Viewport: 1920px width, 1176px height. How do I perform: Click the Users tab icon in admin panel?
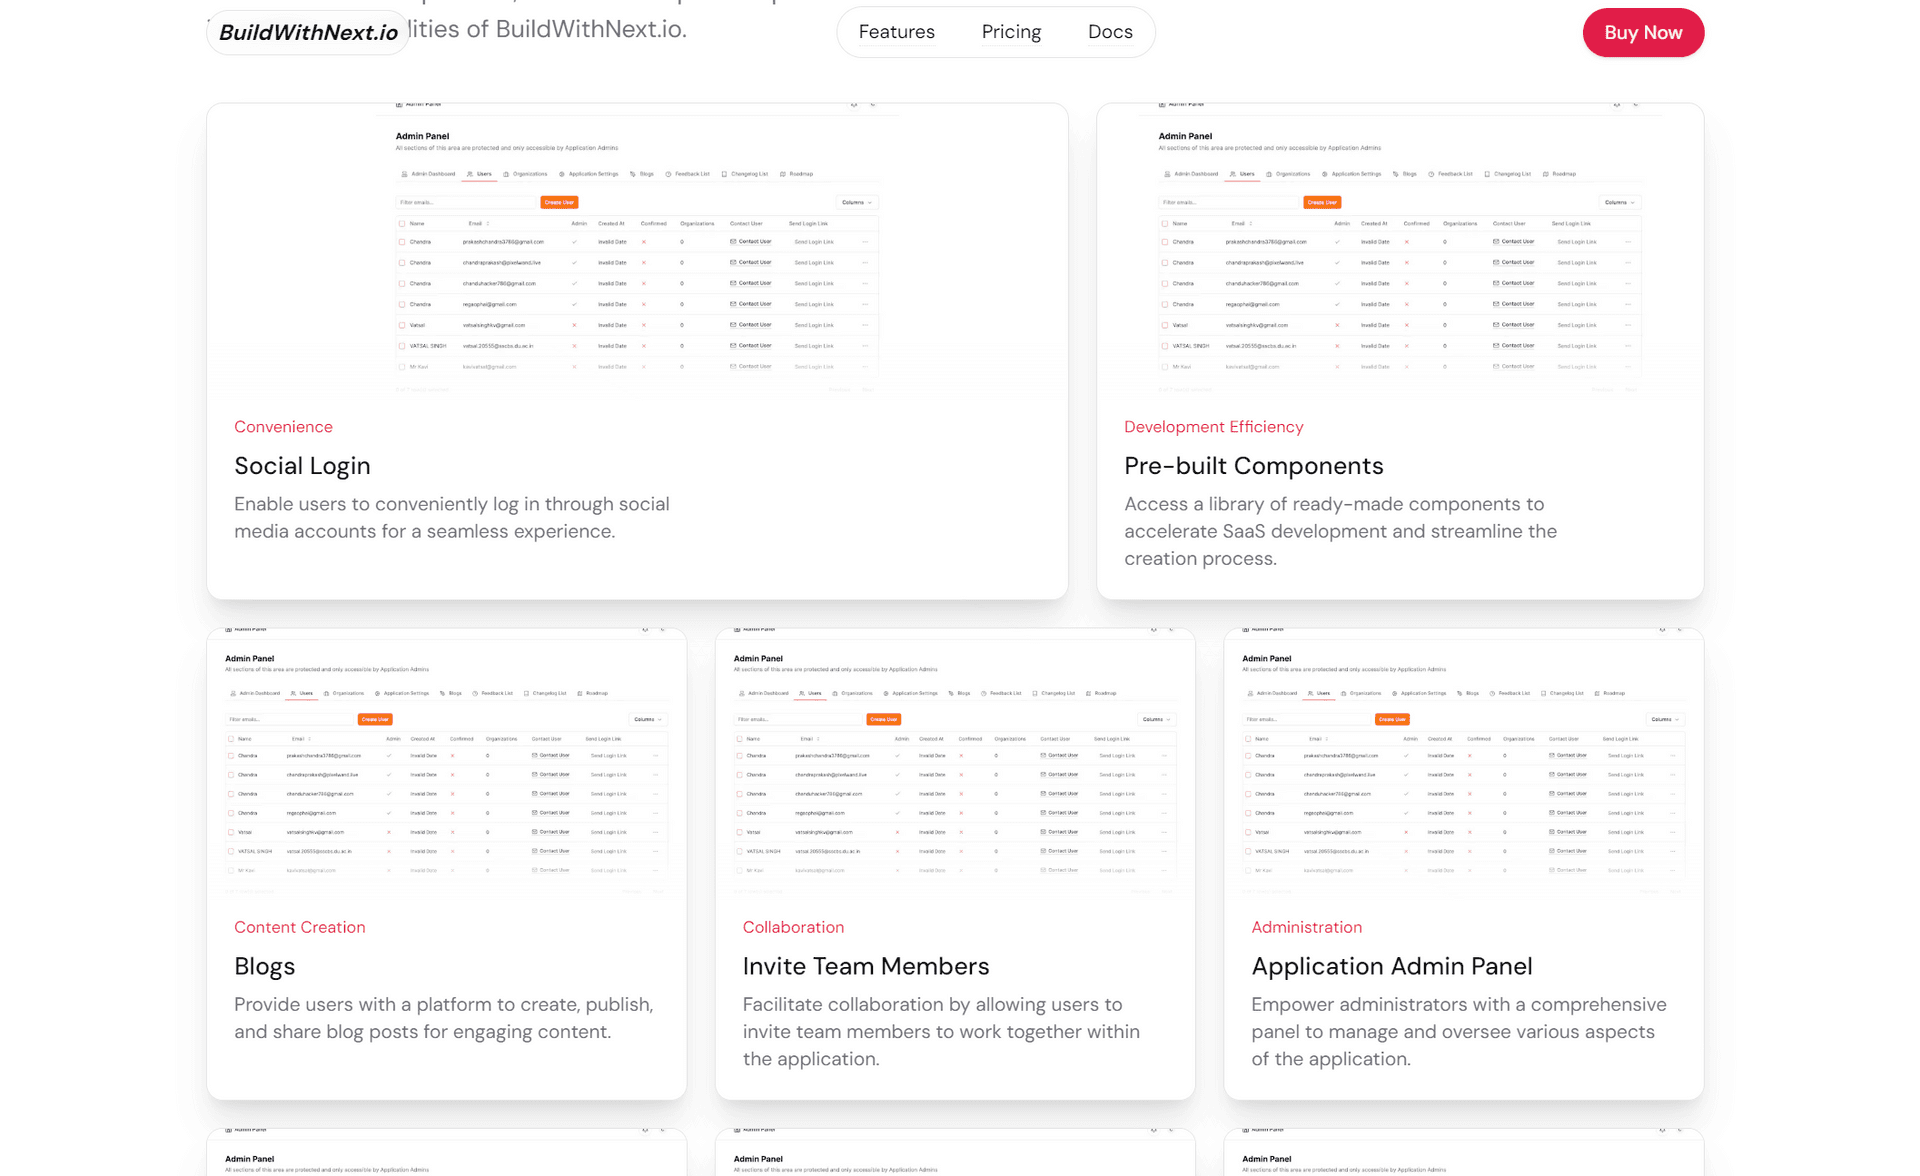[x=470, y=173]
